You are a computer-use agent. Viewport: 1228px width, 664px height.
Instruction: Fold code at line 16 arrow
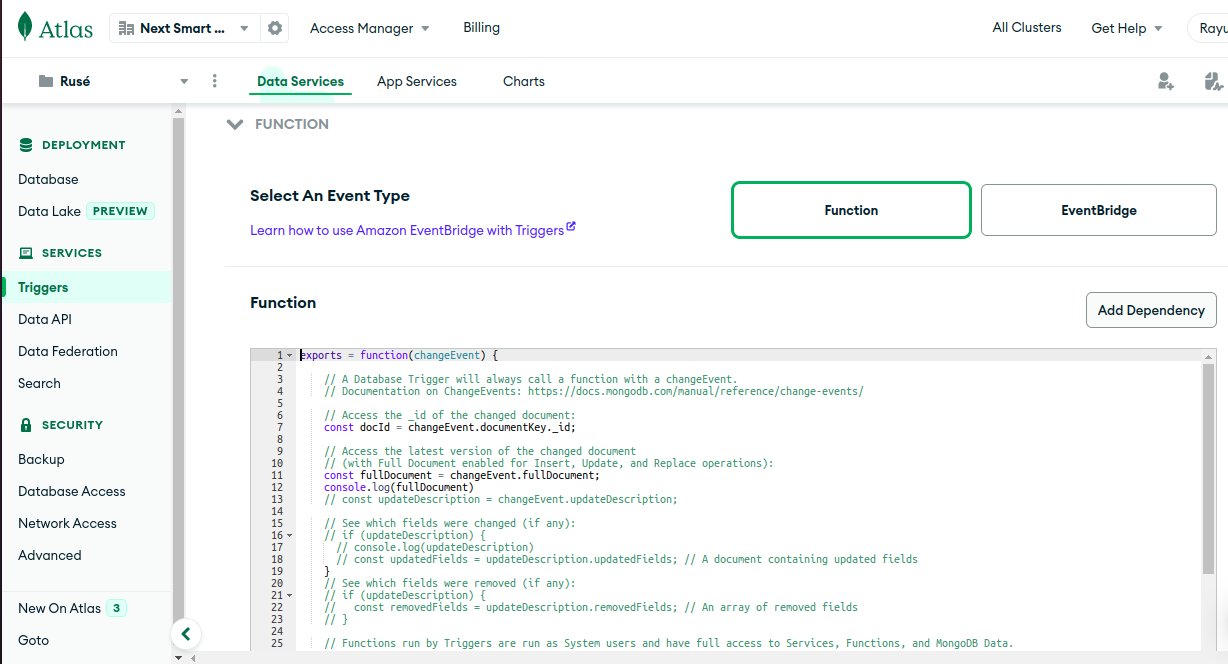[x=290, y=536]
